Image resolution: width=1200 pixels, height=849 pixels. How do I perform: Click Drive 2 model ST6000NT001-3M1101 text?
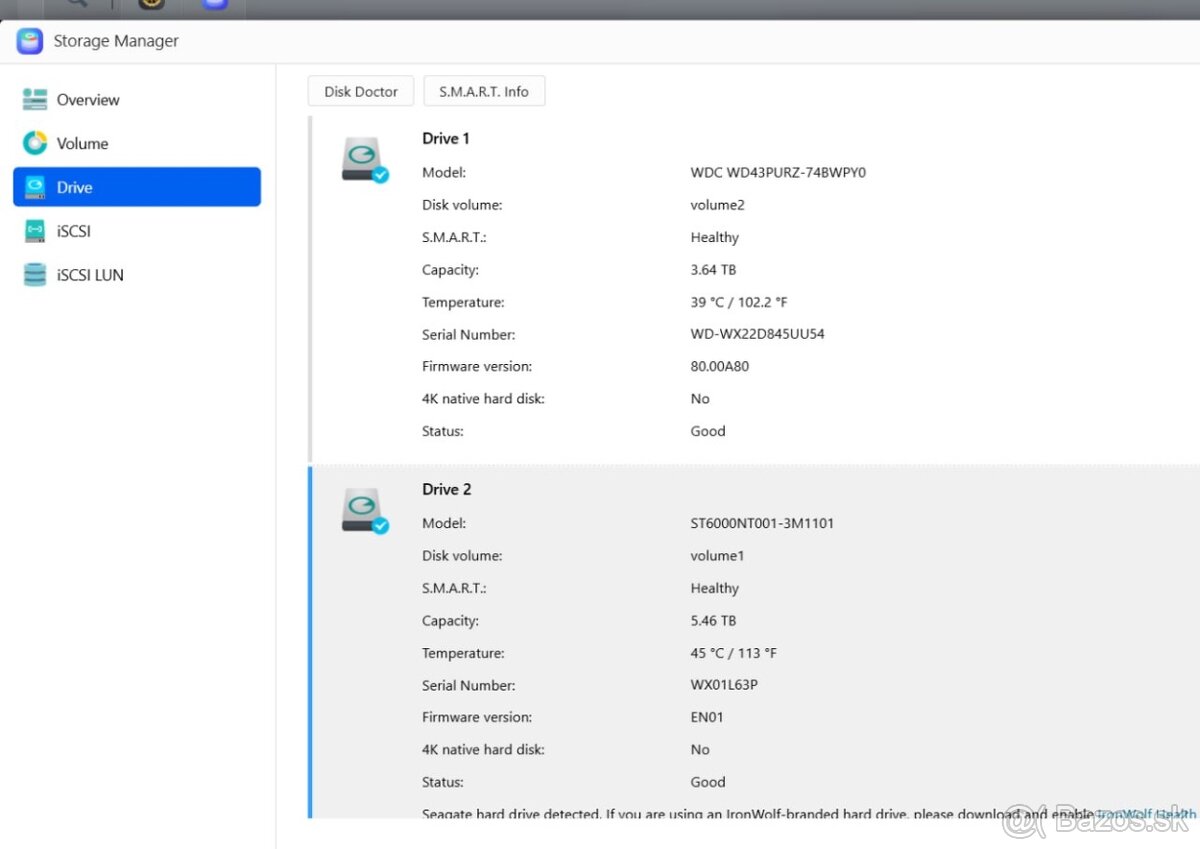point(762,523)
